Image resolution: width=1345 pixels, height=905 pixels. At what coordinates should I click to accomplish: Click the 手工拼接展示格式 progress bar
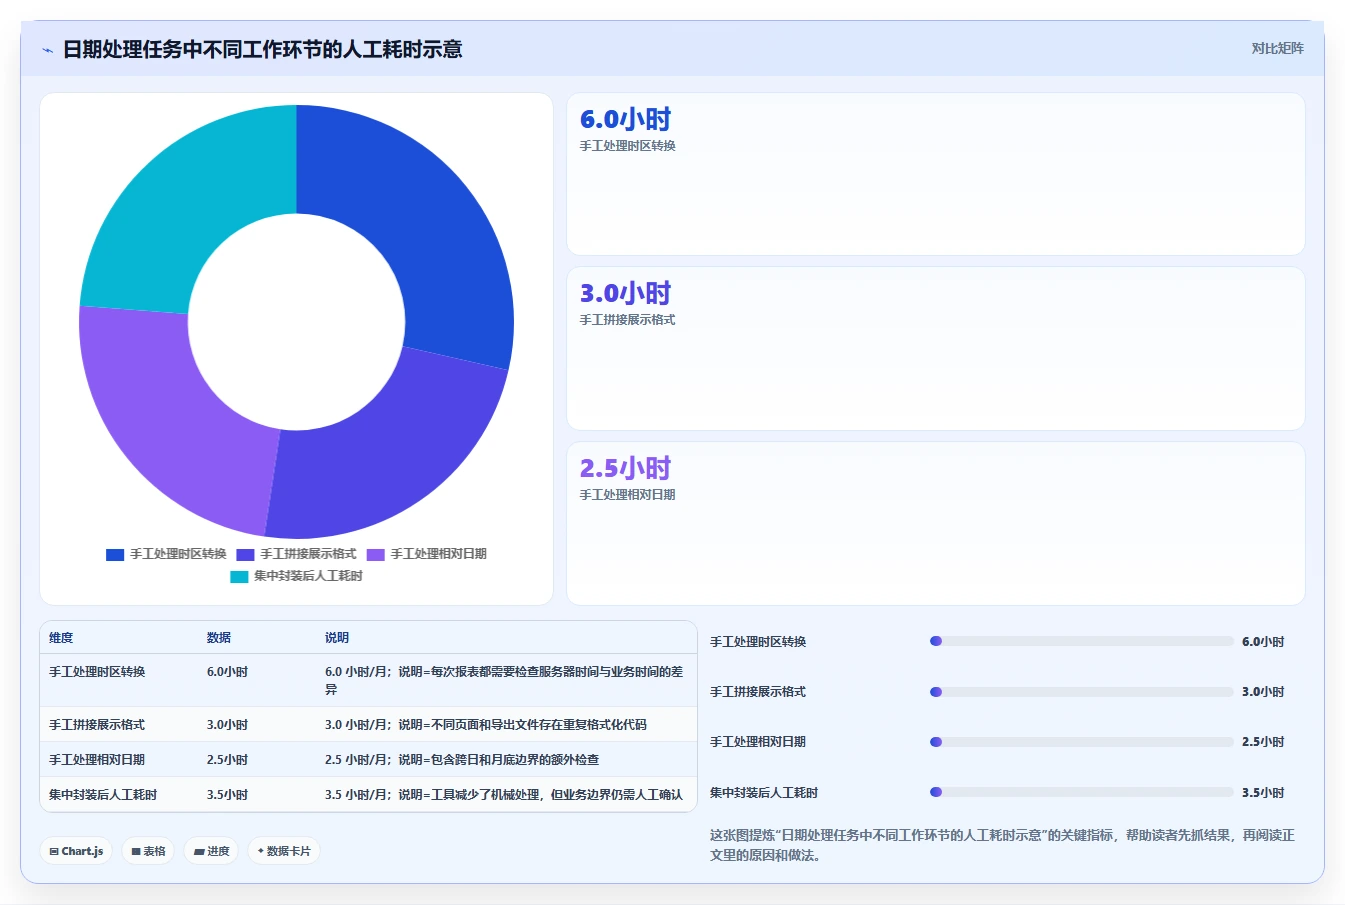(x=1082, y=692)
